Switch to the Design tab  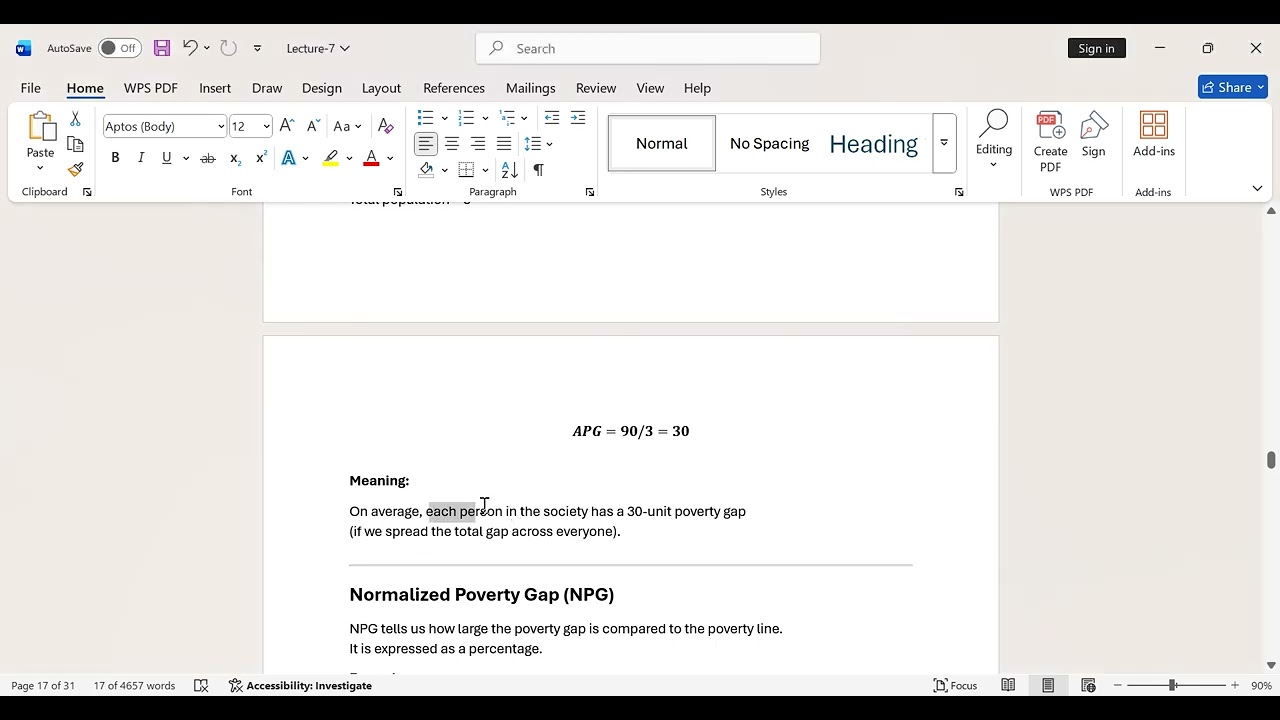coord(322,88)
